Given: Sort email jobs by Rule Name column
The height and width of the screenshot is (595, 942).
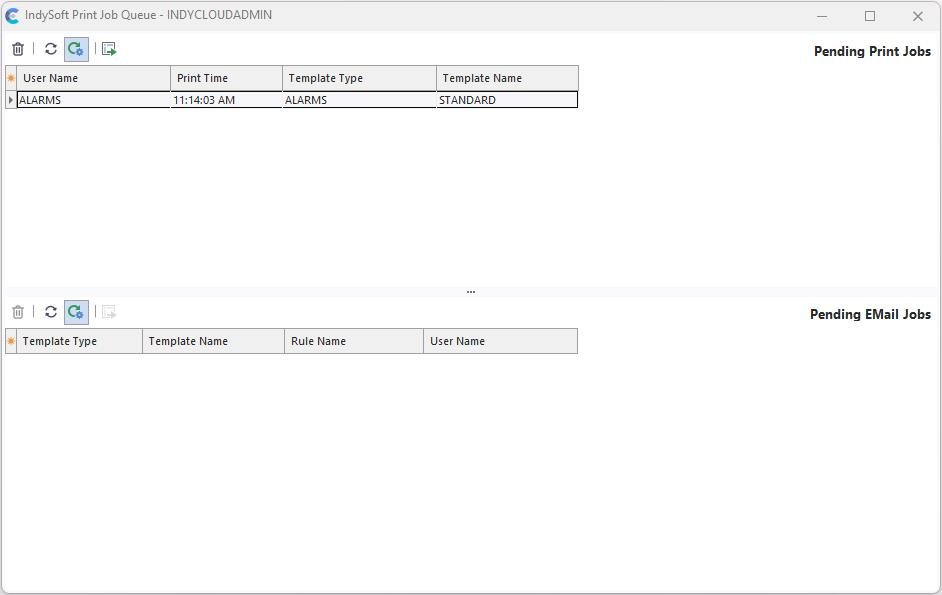Looking at the screenshot, I should coord(354,341).
